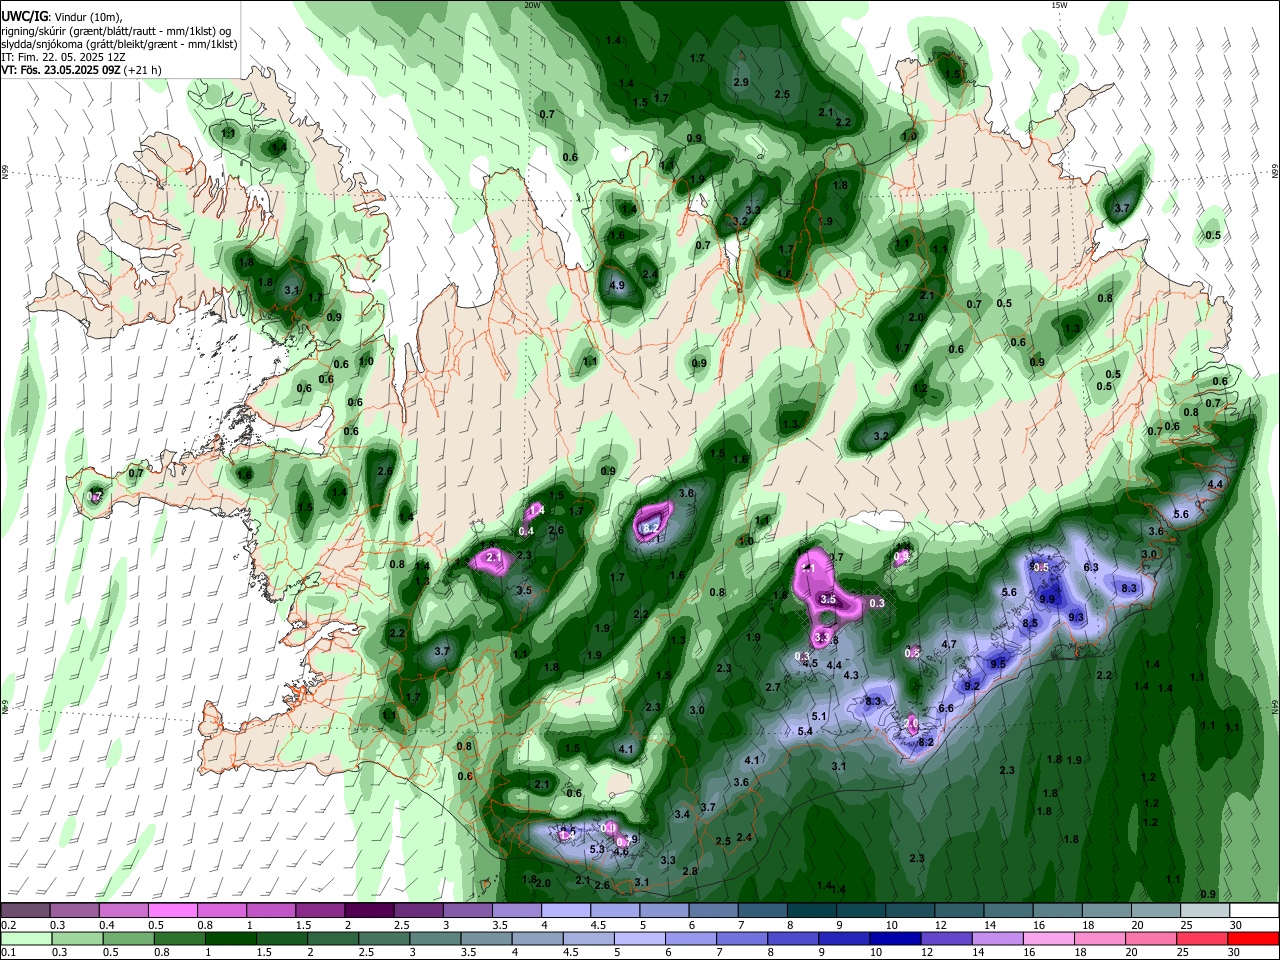Click light pink bottom-row swatch between 16 and 18
The image size is (1280, 960).
pyautogui.click(x=1049, y=939)
